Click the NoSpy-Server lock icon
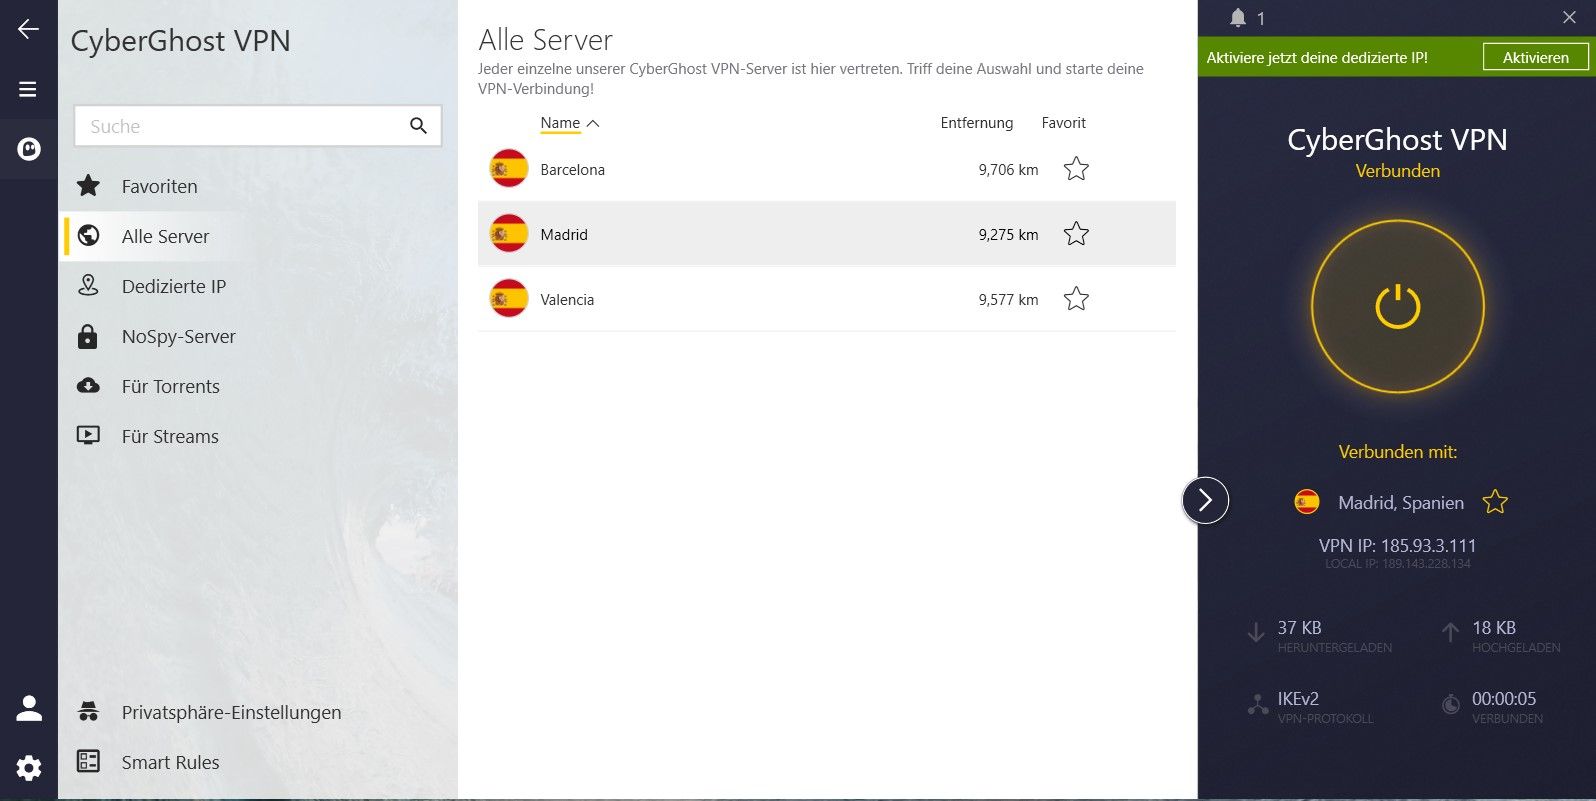This screenshot has height=801, width=1596. [x=88, y=335]
